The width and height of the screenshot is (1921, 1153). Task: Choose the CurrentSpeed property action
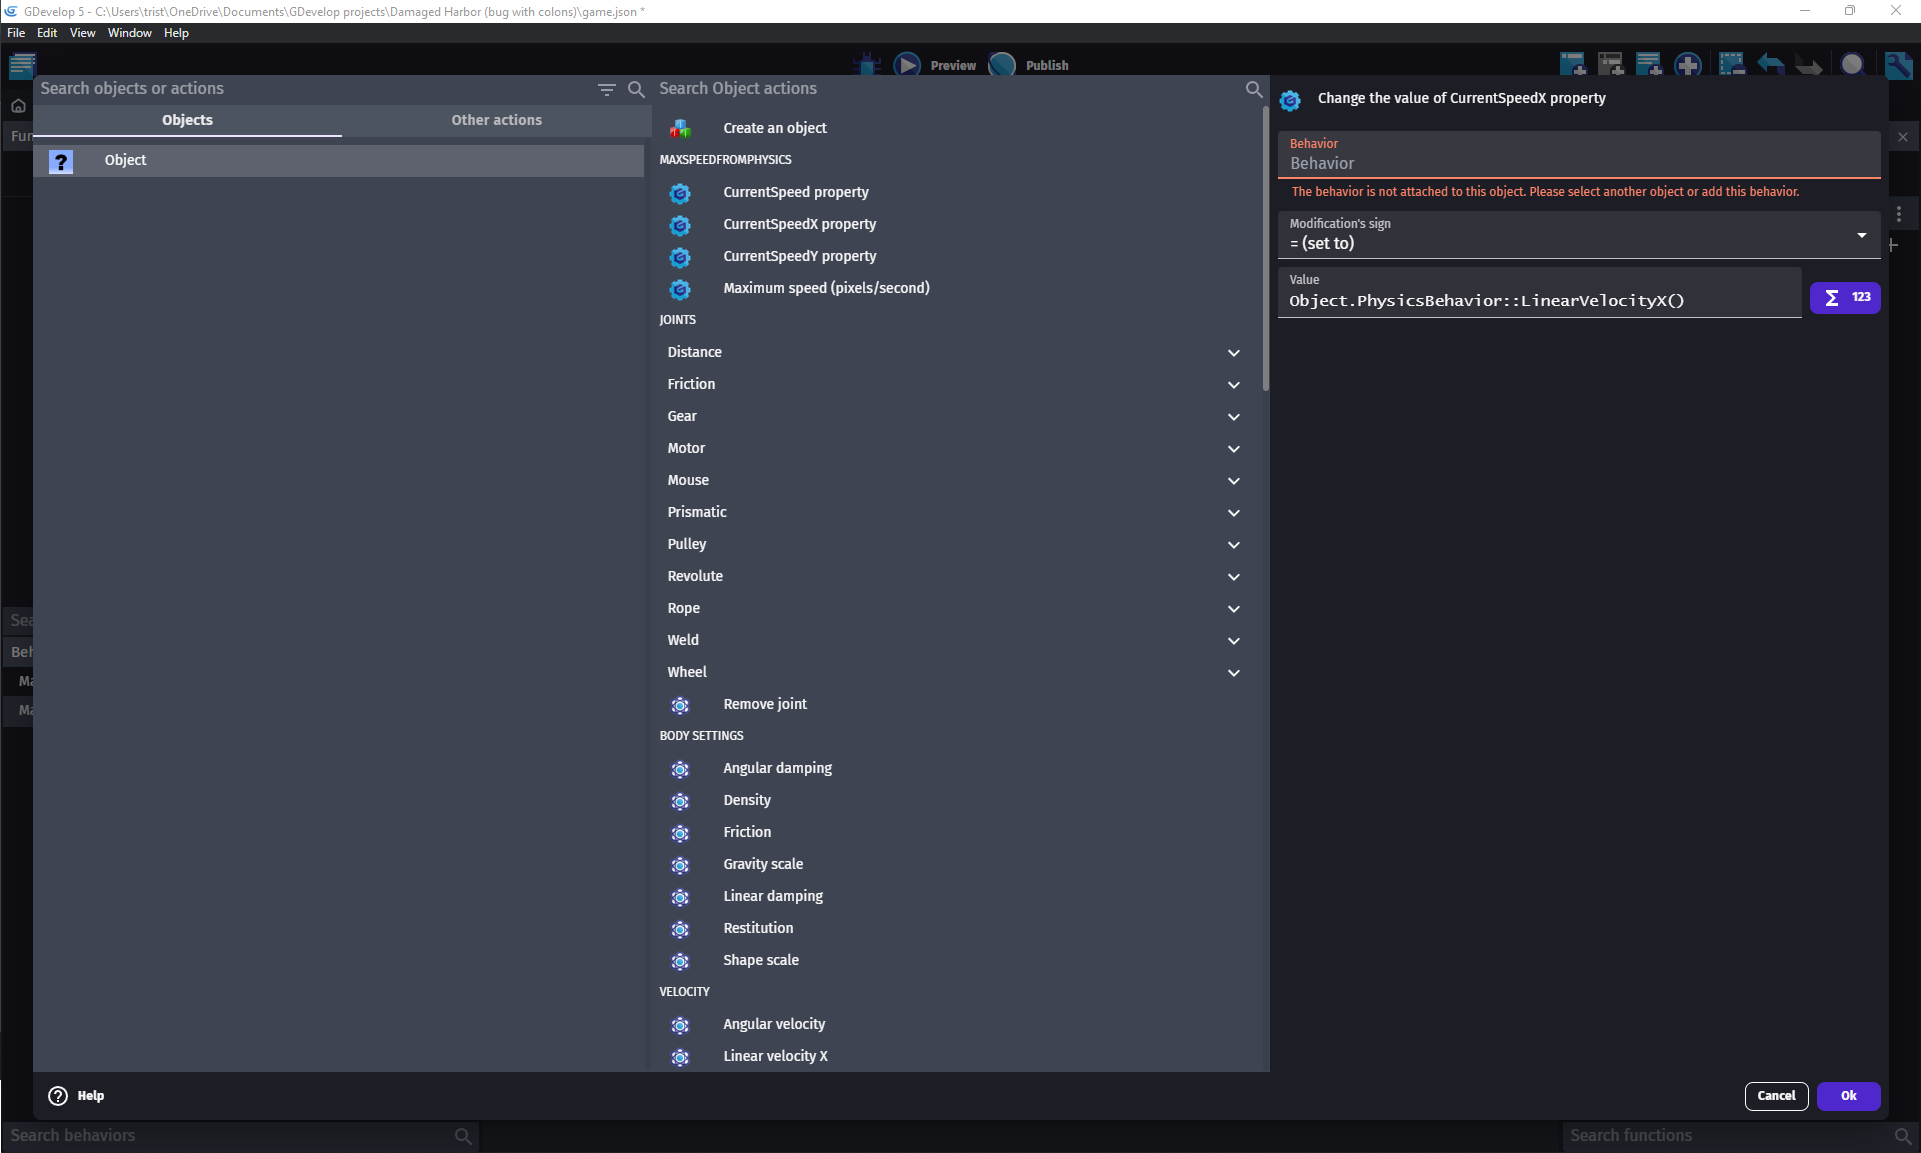(x=795, y=192)
